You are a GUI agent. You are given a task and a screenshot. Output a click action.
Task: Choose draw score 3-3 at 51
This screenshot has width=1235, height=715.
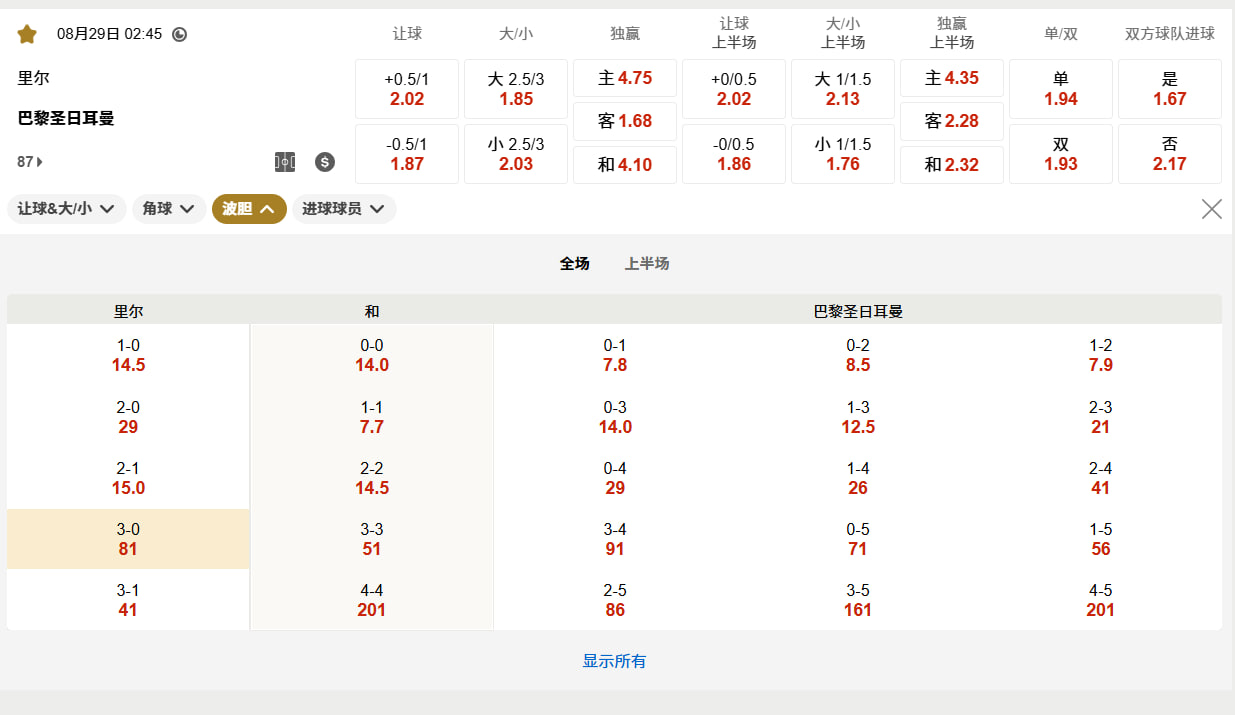click(372, 539)
